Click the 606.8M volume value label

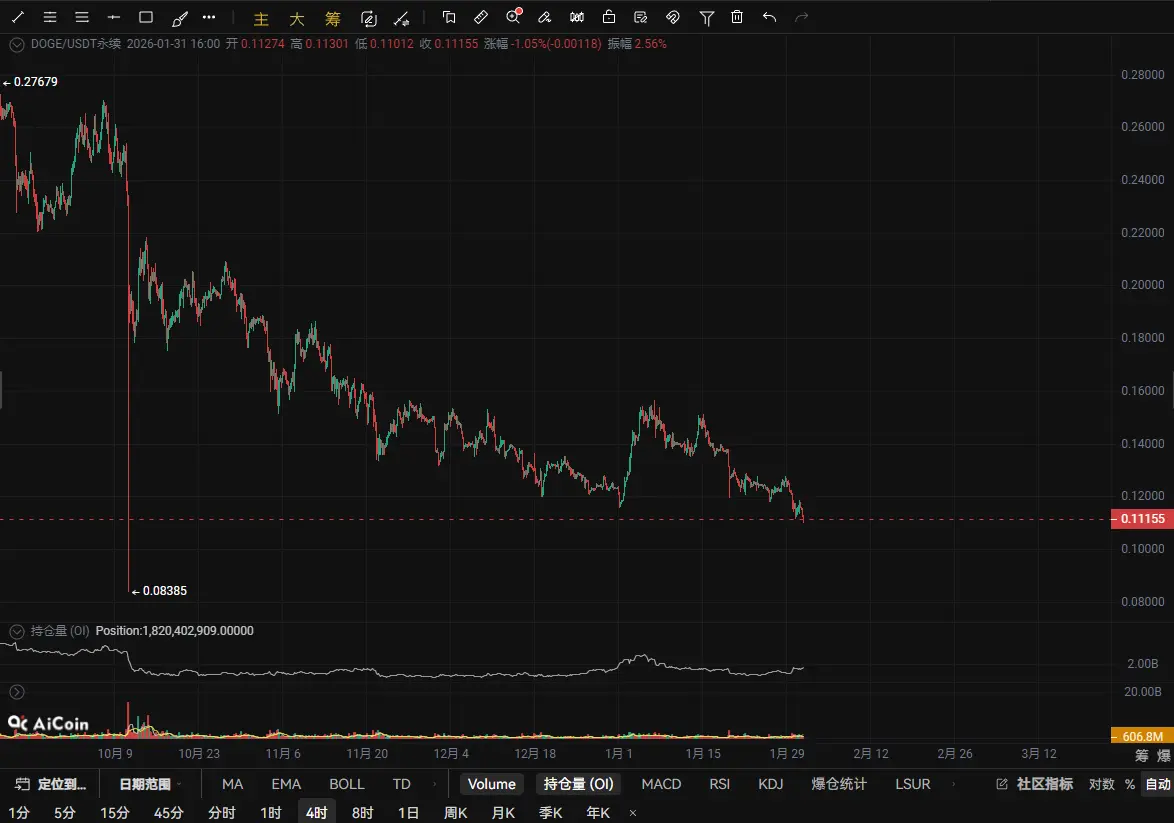(x=1142, y=736)
